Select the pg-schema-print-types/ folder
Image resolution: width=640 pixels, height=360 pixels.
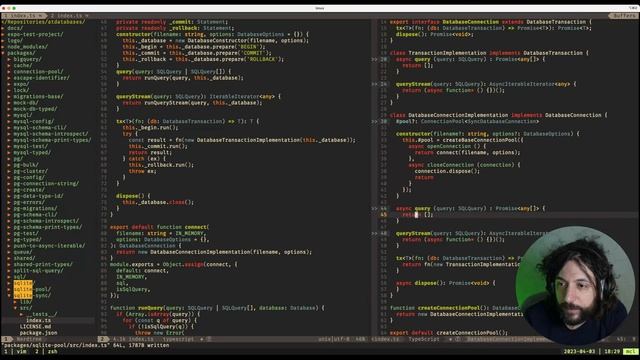(48, 227)
